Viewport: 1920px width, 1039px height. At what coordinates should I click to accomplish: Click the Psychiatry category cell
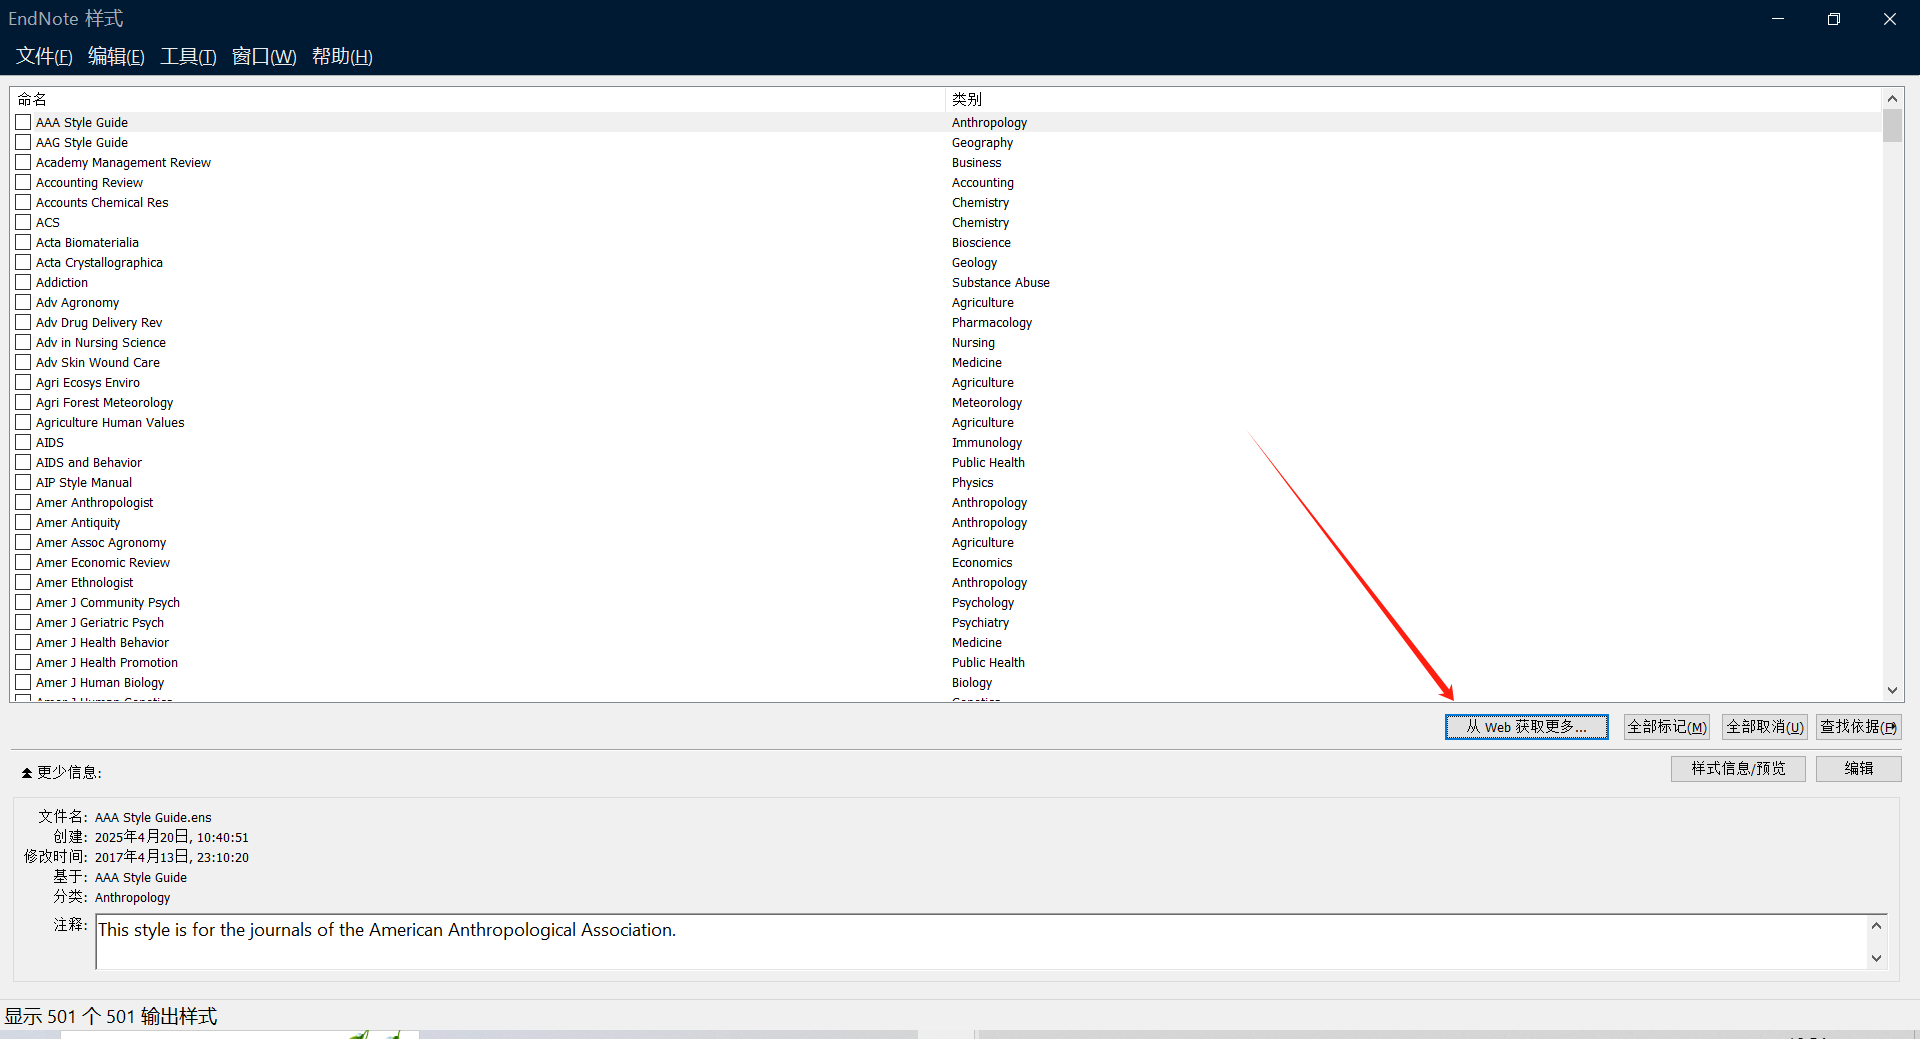click(981, 622)
